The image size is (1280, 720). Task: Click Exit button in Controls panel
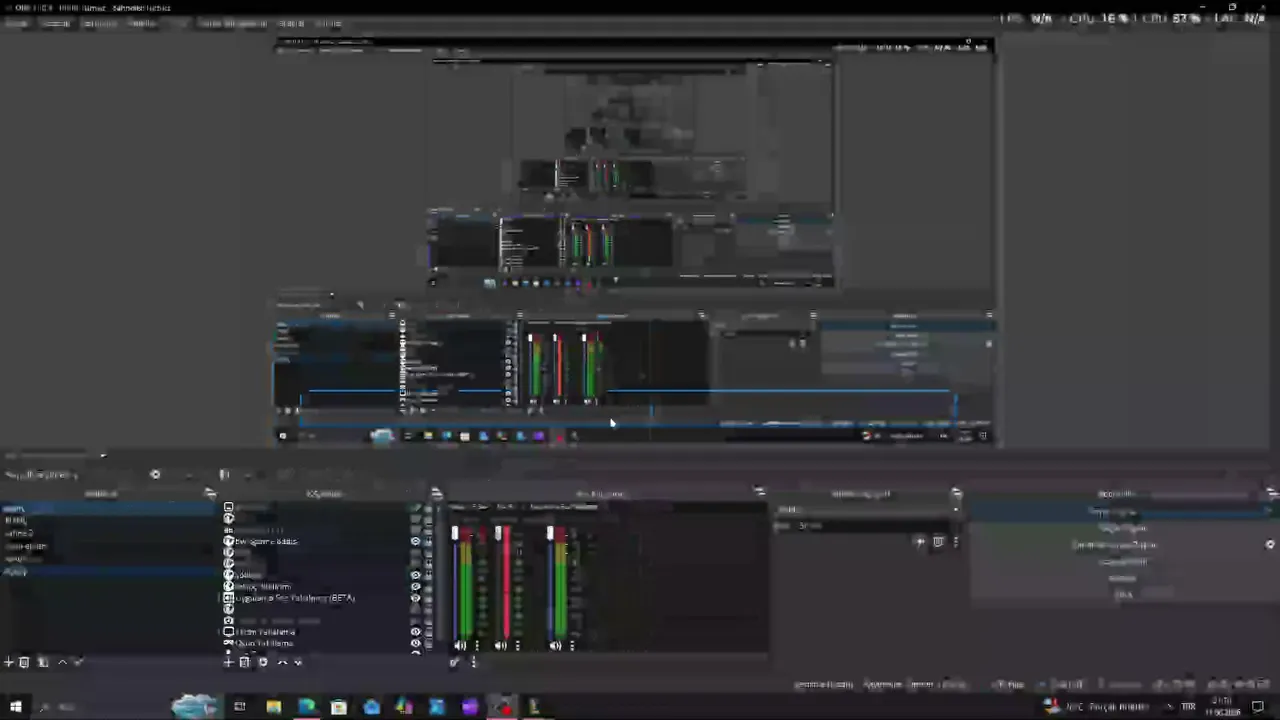(x=1119, y=594)
